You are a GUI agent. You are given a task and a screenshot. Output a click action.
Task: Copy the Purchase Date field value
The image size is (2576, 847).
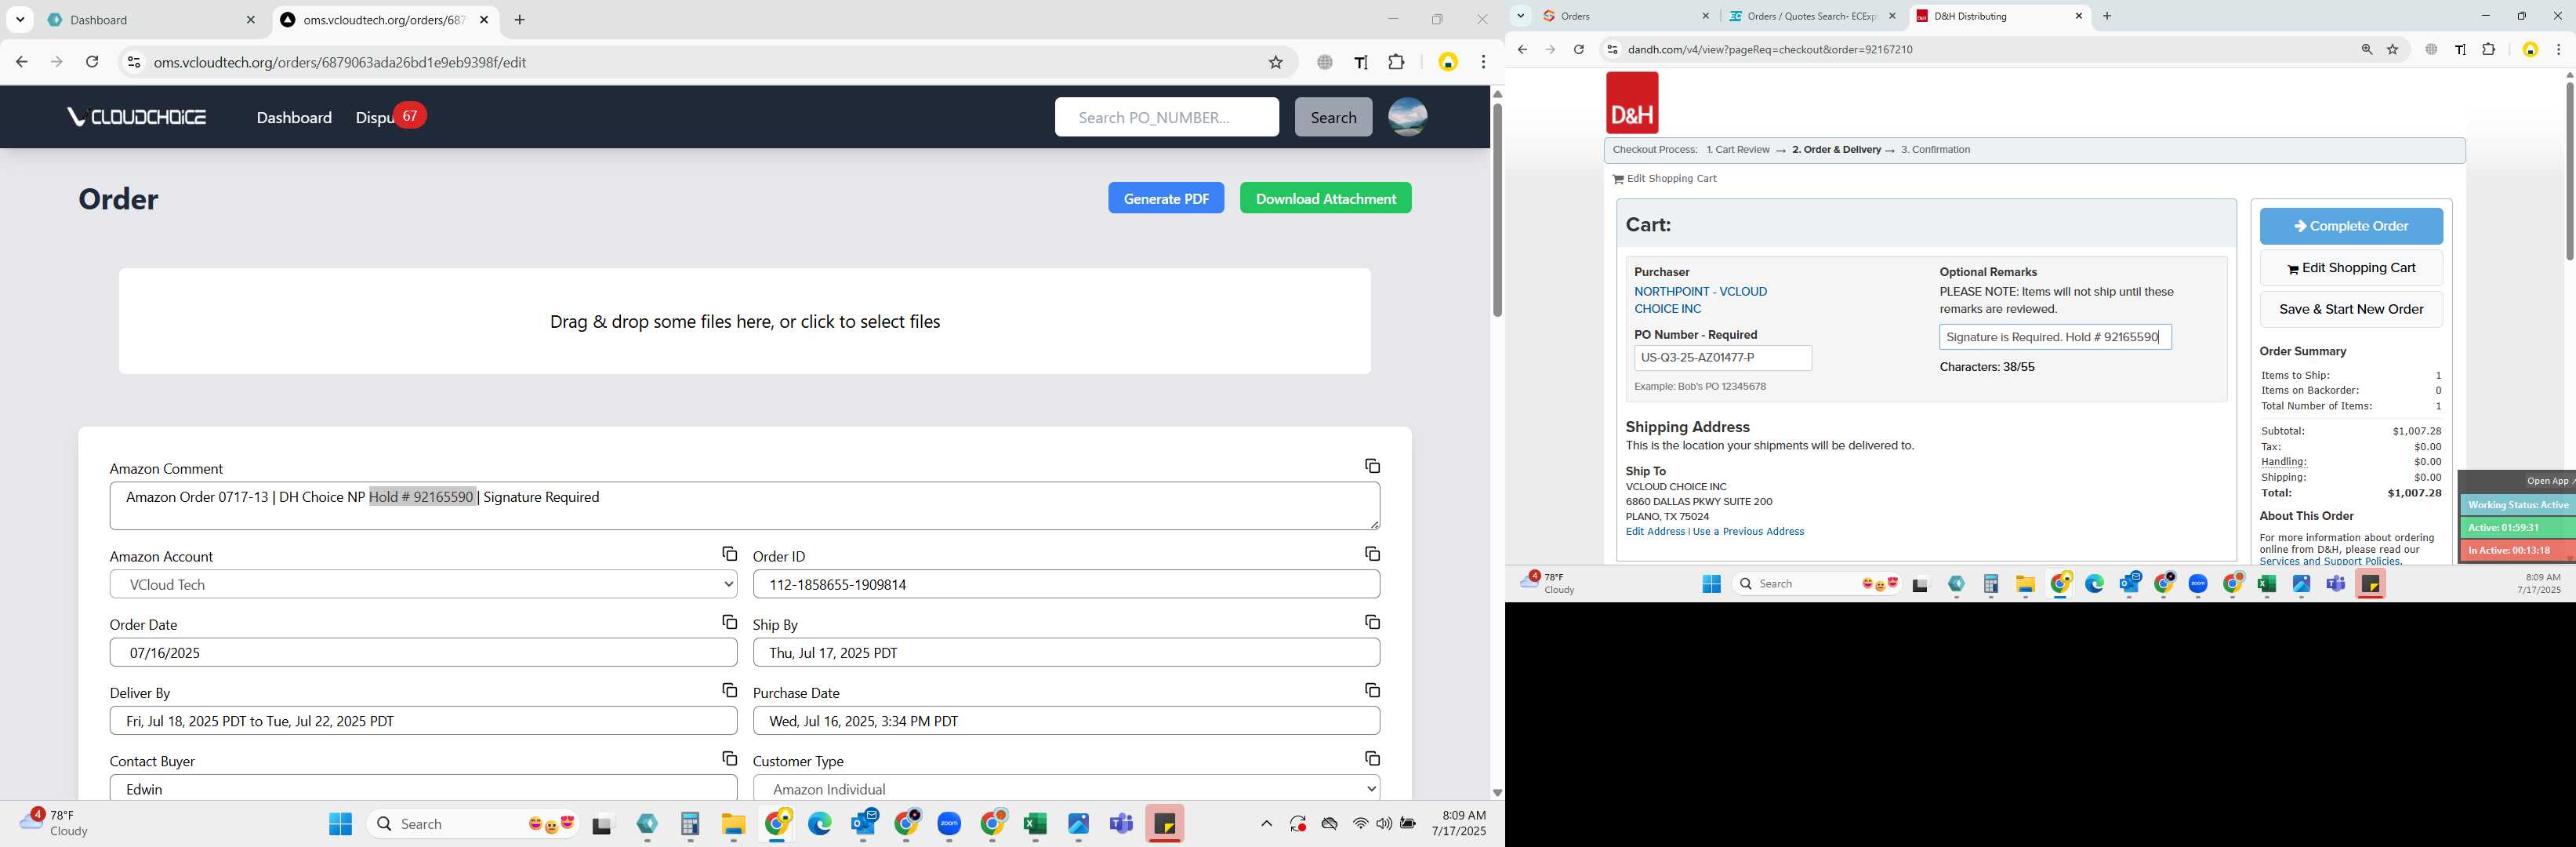(1372, 690)
